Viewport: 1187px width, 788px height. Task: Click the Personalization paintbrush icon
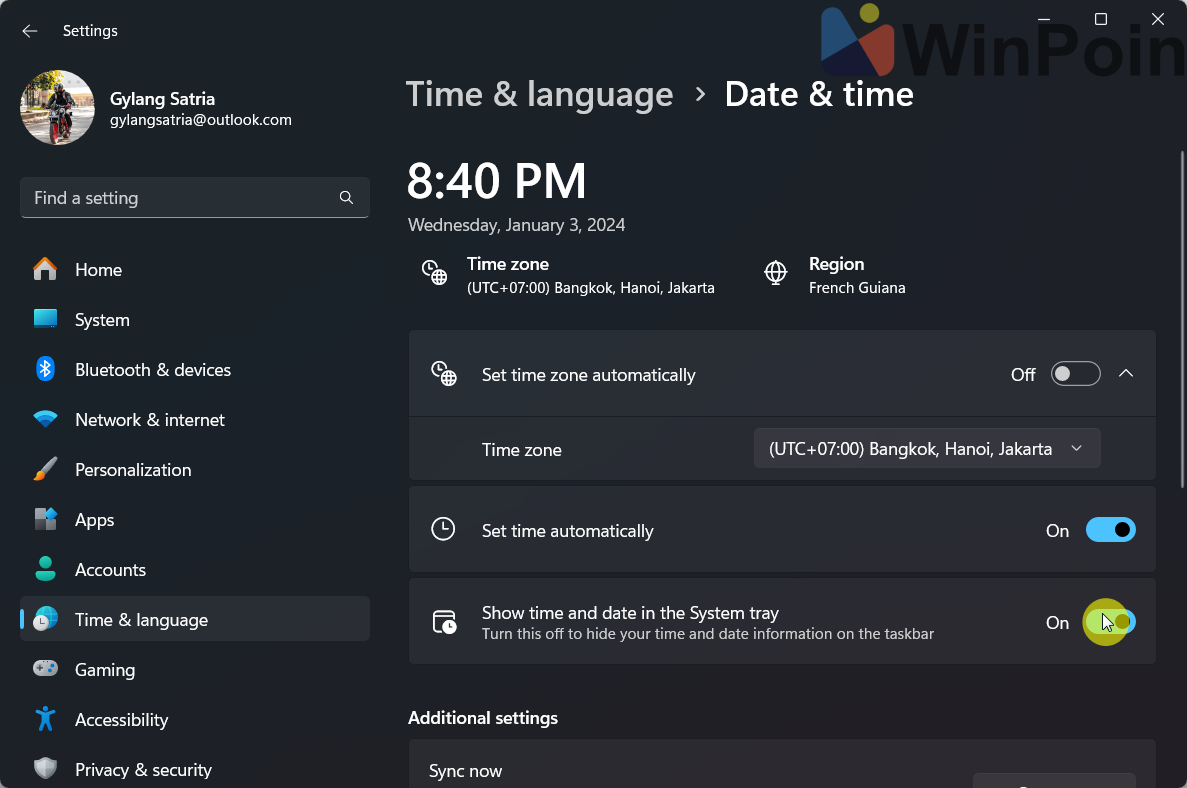[x=45, y=469]
